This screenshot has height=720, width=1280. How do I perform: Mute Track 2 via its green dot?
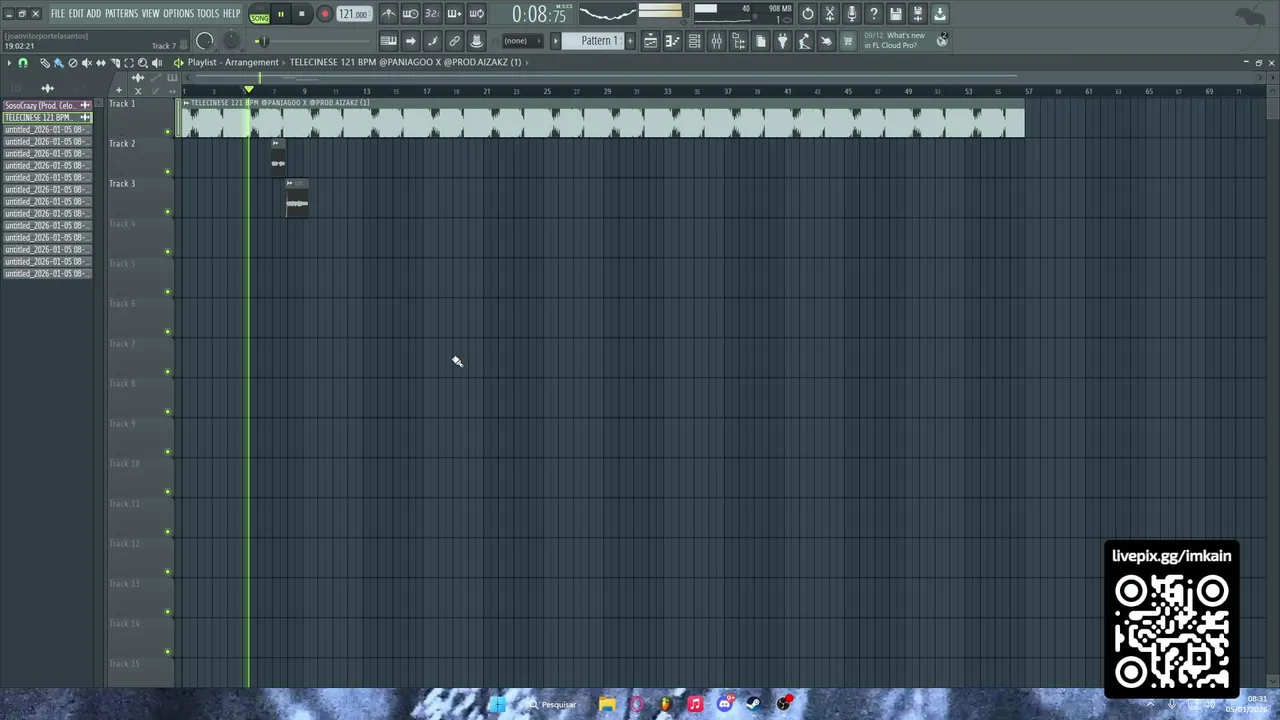(168, 171)
